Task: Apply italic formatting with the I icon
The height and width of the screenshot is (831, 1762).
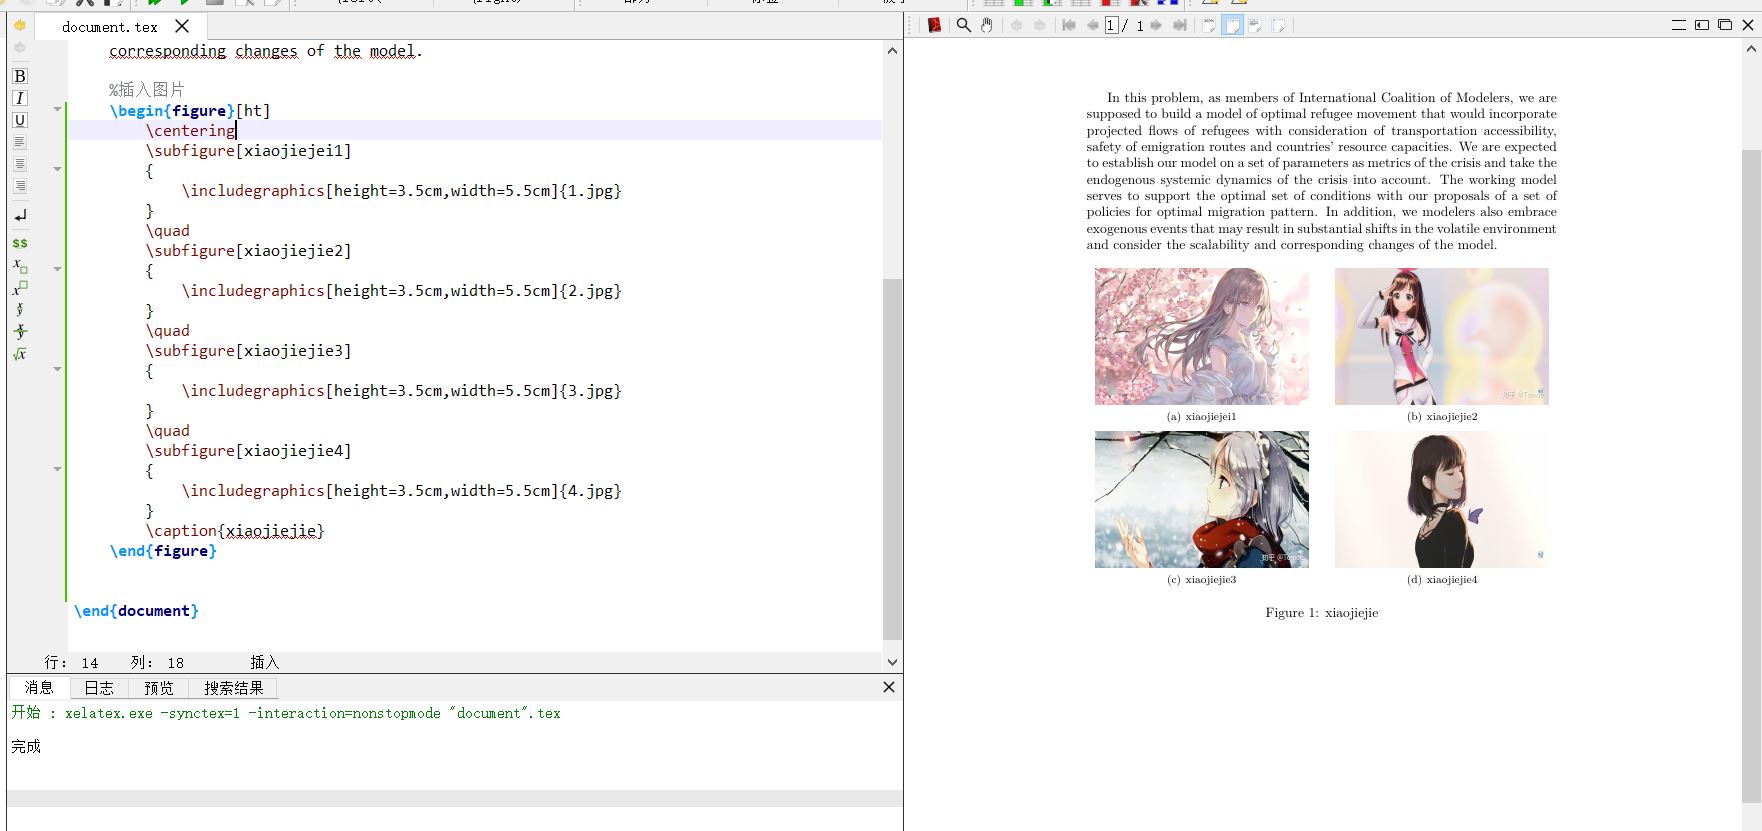Action: click(20, 98)
